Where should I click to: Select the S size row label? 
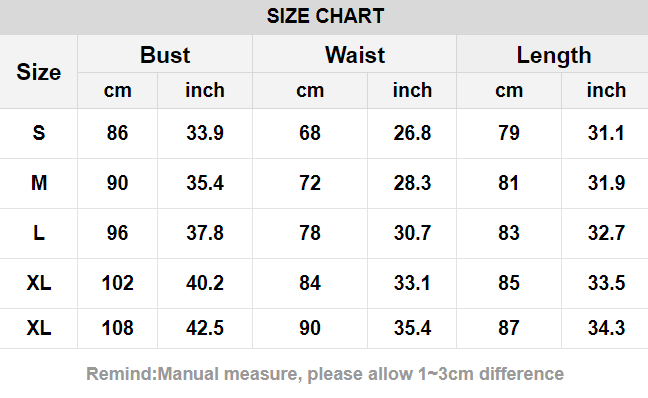(38, 133)
